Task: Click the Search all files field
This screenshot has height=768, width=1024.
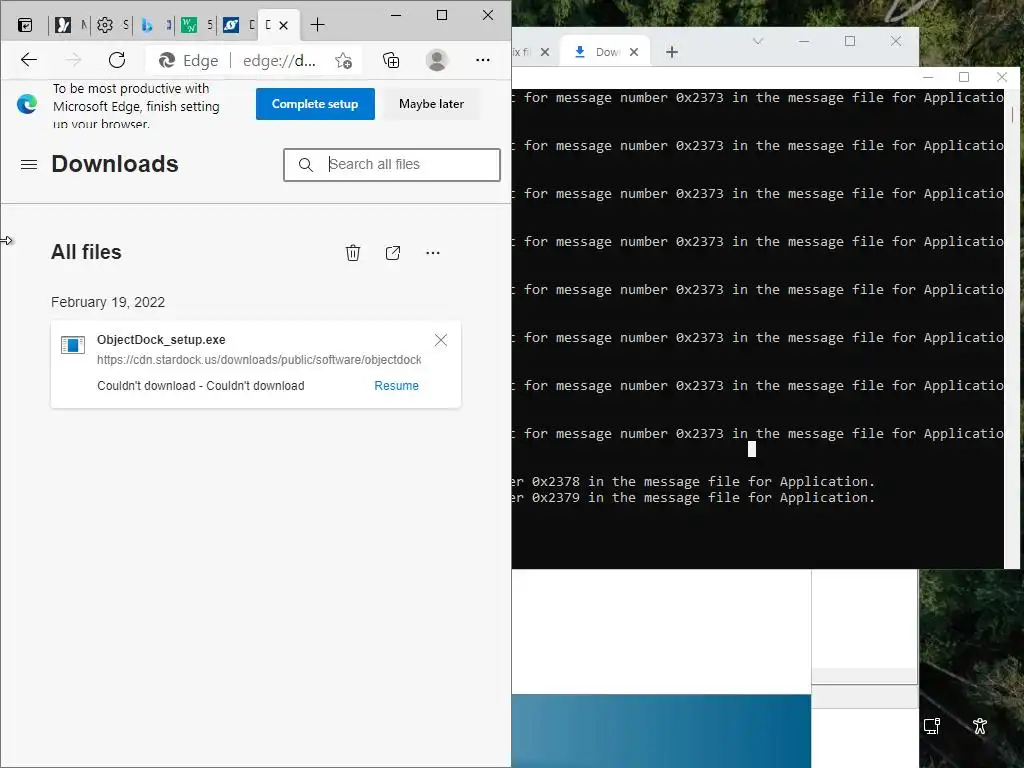Action: click(x=392, y=165)
